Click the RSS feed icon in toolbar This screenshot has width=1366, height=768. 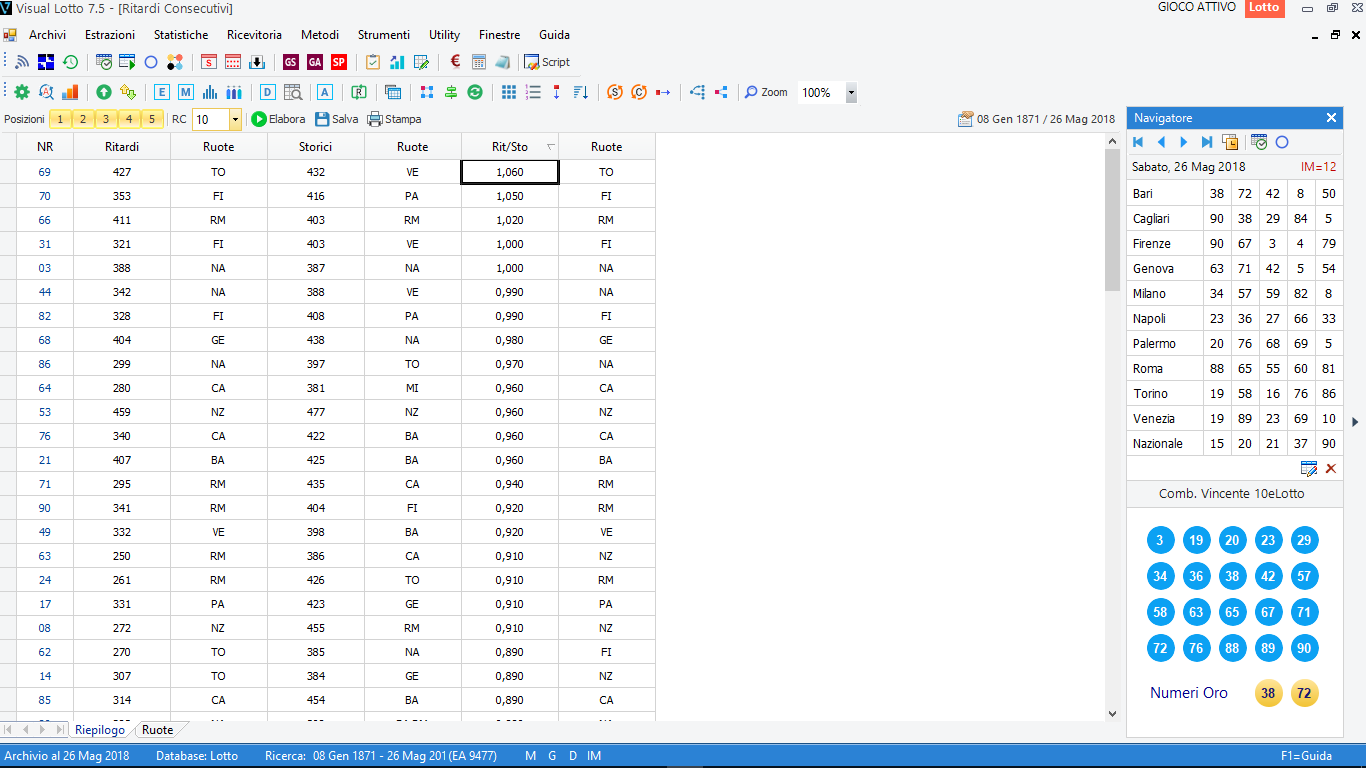(x=22, y=62)
